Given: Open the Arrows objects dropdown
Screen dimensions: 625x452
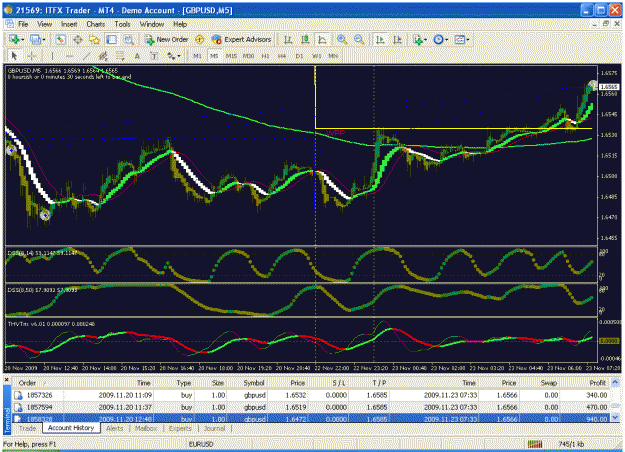Looking at the screenshot, I should [173, 56].
